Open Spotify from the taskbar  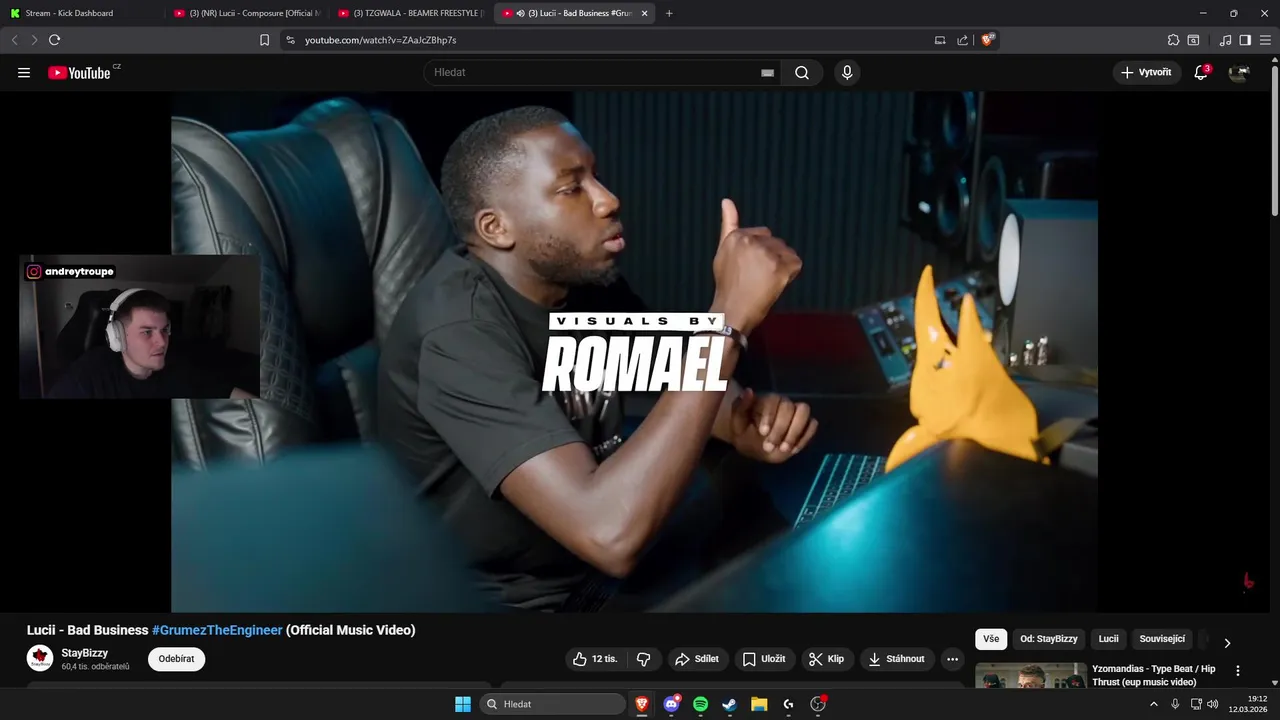tap(701, 704)
